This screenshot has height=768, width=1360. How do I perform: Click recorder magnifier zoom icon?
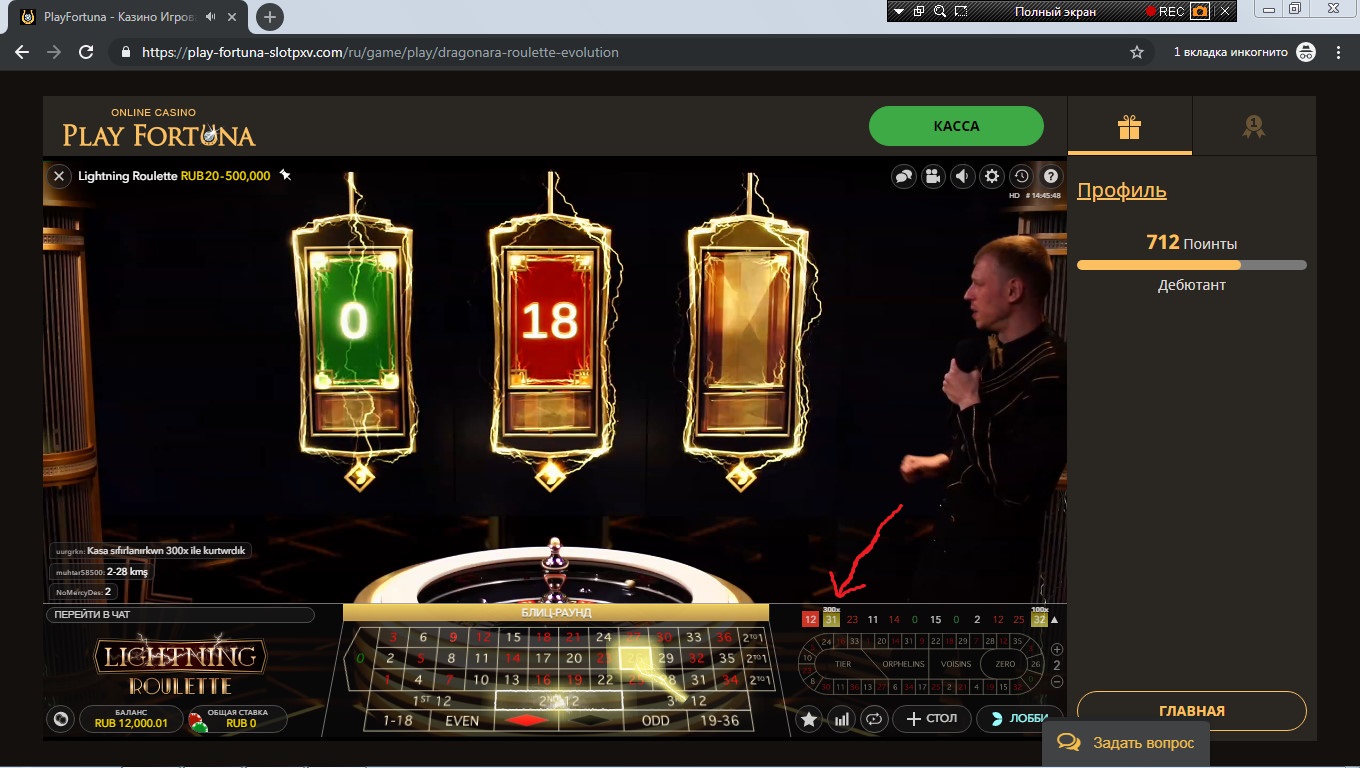[940, 11]
